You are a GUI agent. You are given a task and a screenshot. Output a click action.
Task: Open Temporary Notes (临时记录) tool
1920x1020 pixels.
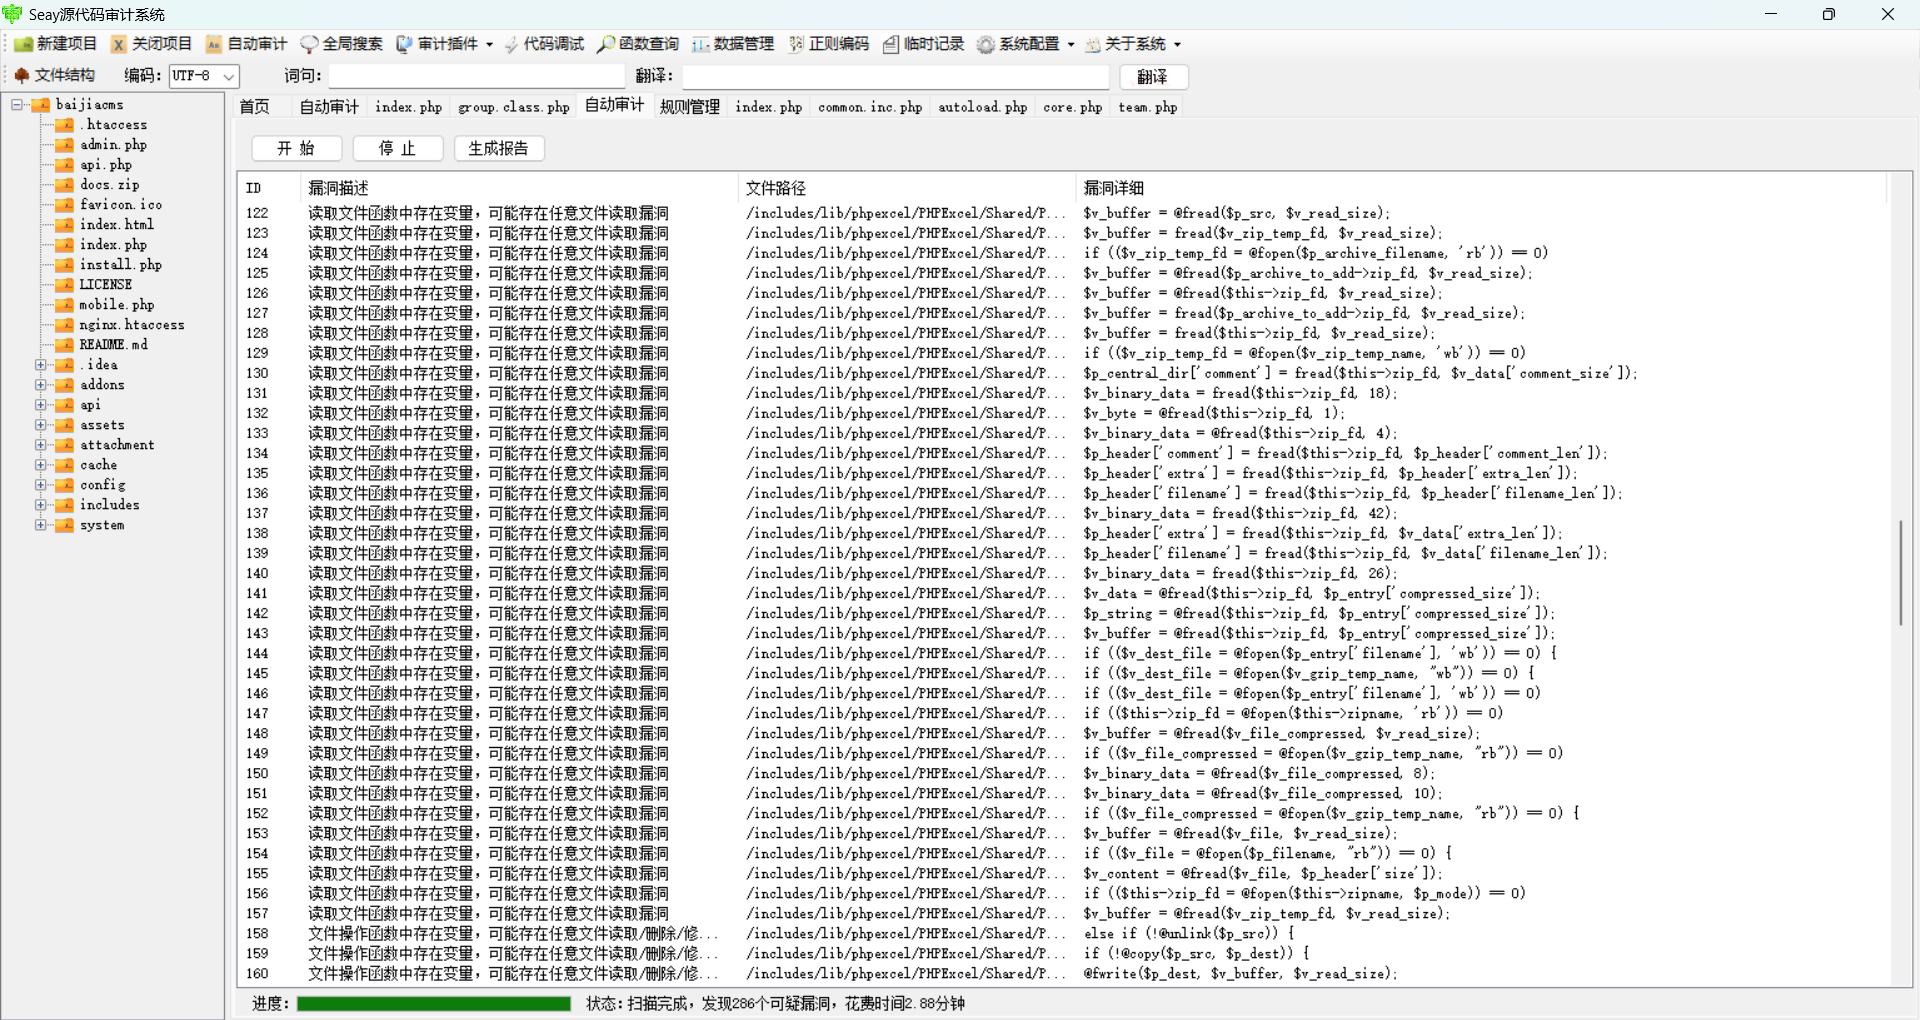pyautogui.click(x=923, y=44)
